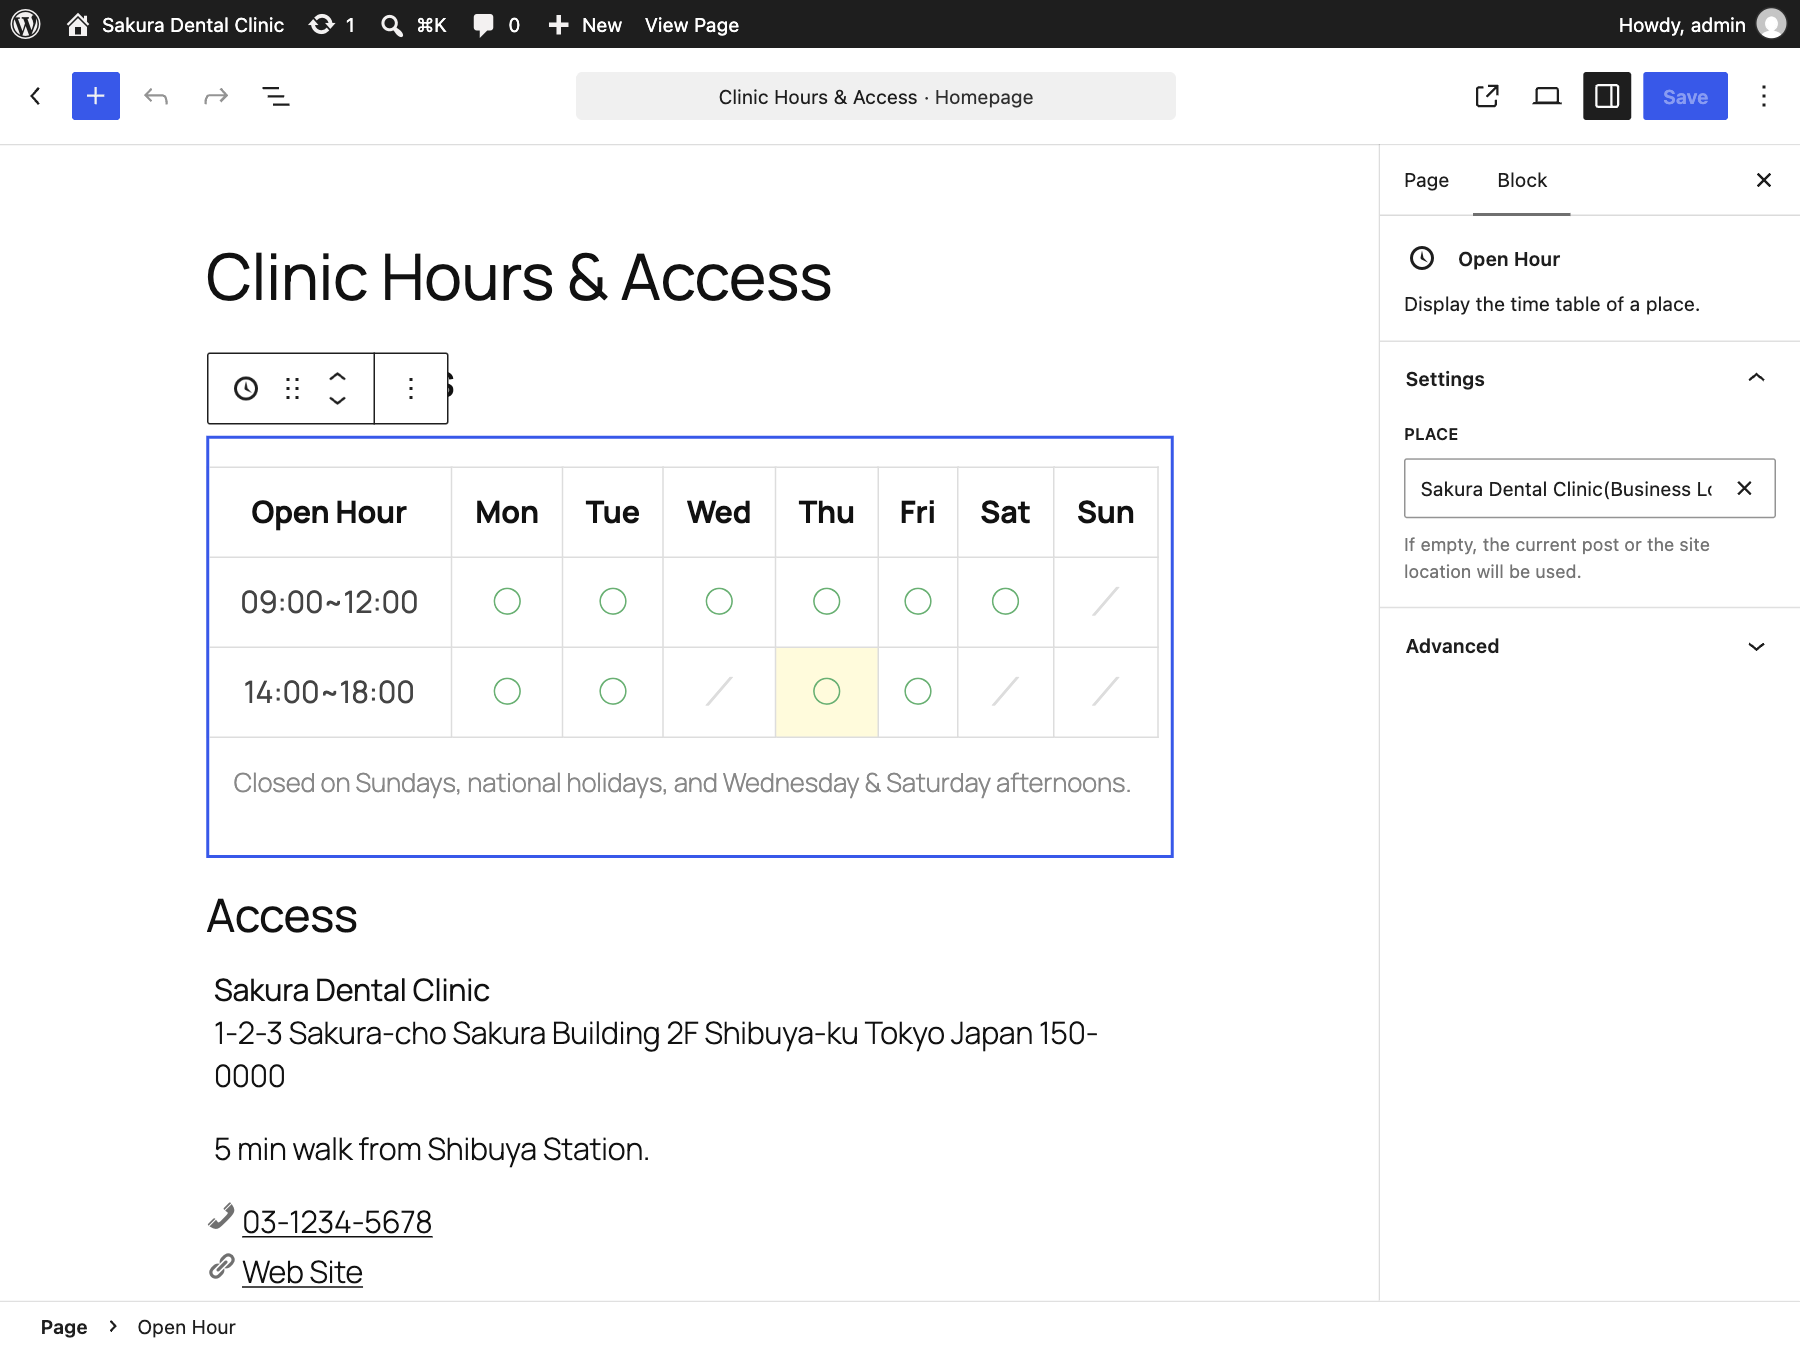Toggle the settings sidebar panel
1800x1350 pixels.
tap(1607, 96)
